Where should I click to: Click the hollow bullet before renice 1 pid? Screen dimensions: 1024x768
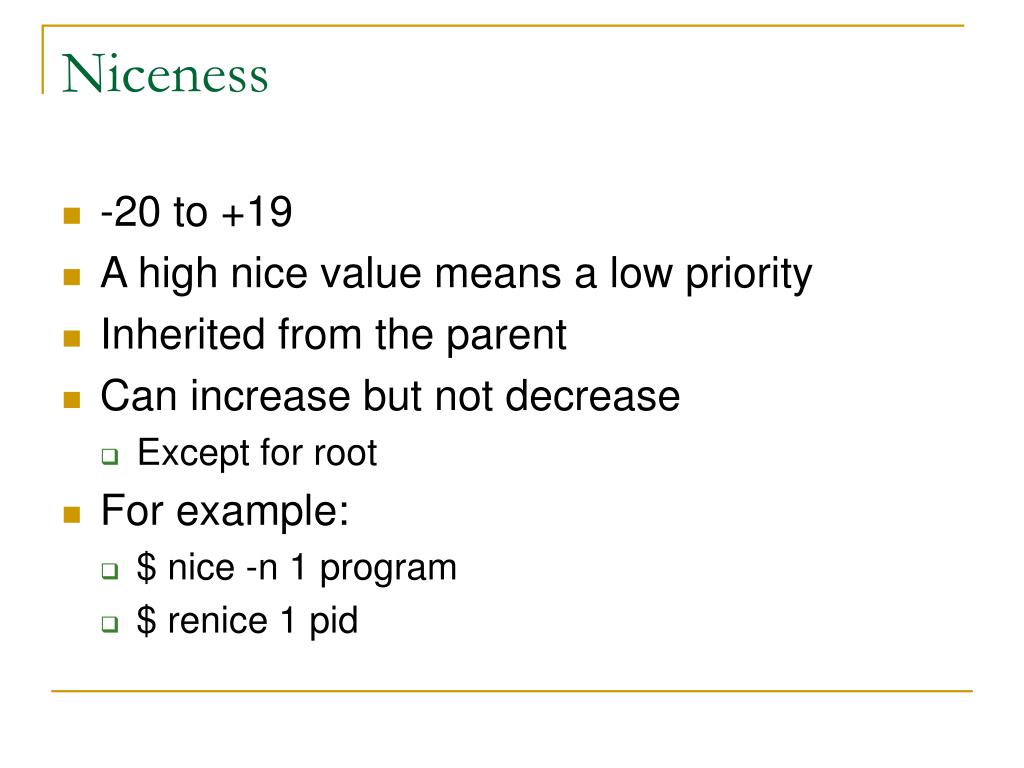pos(110,624)
